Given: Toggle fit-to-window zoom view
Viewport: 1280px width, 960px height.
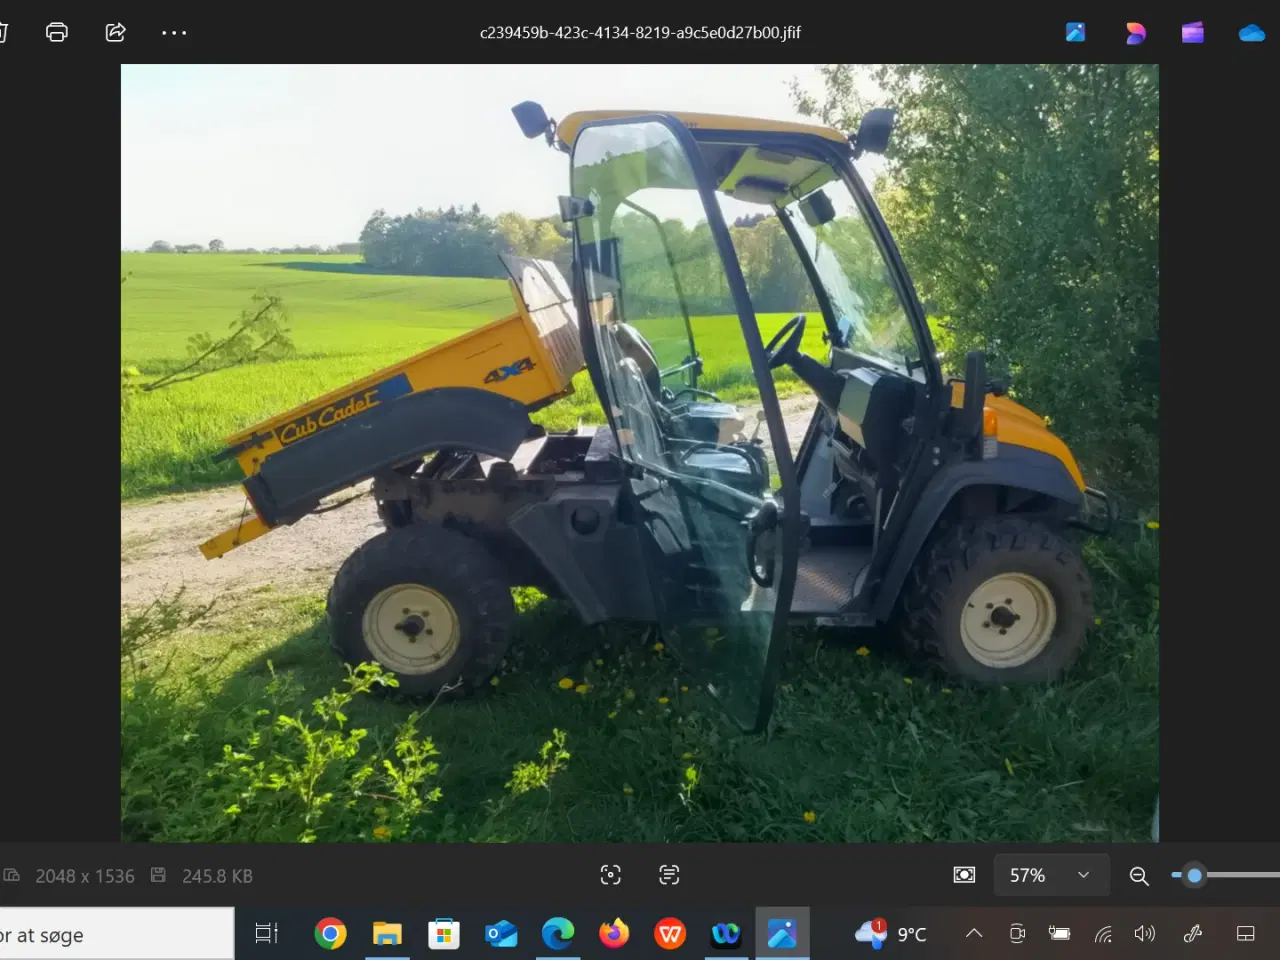Looking at the screenshot, I should 964,875.
